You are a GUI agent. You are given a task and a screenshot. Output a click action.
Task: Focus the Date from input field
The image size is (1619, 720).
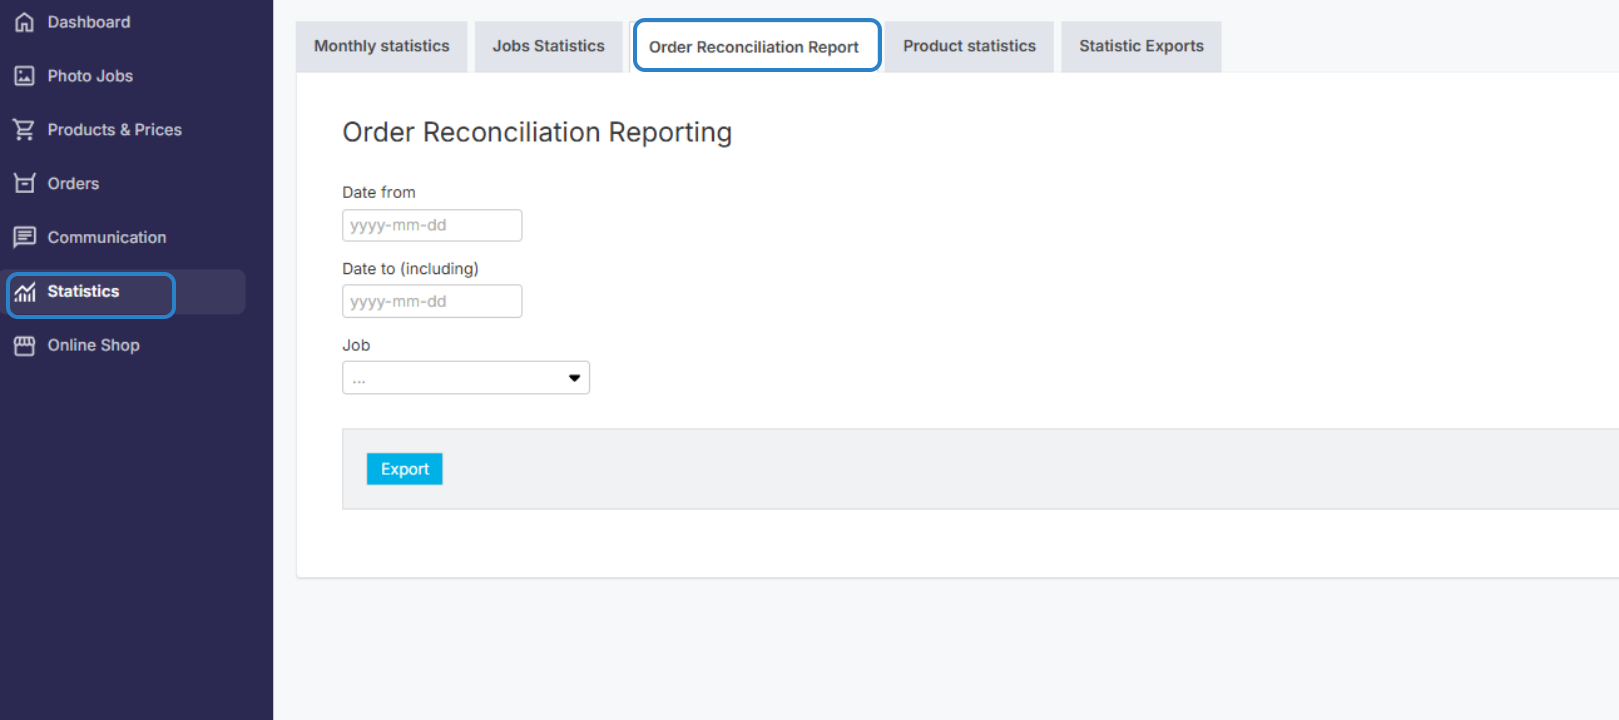pyautogui.click(x=432, y=225)
